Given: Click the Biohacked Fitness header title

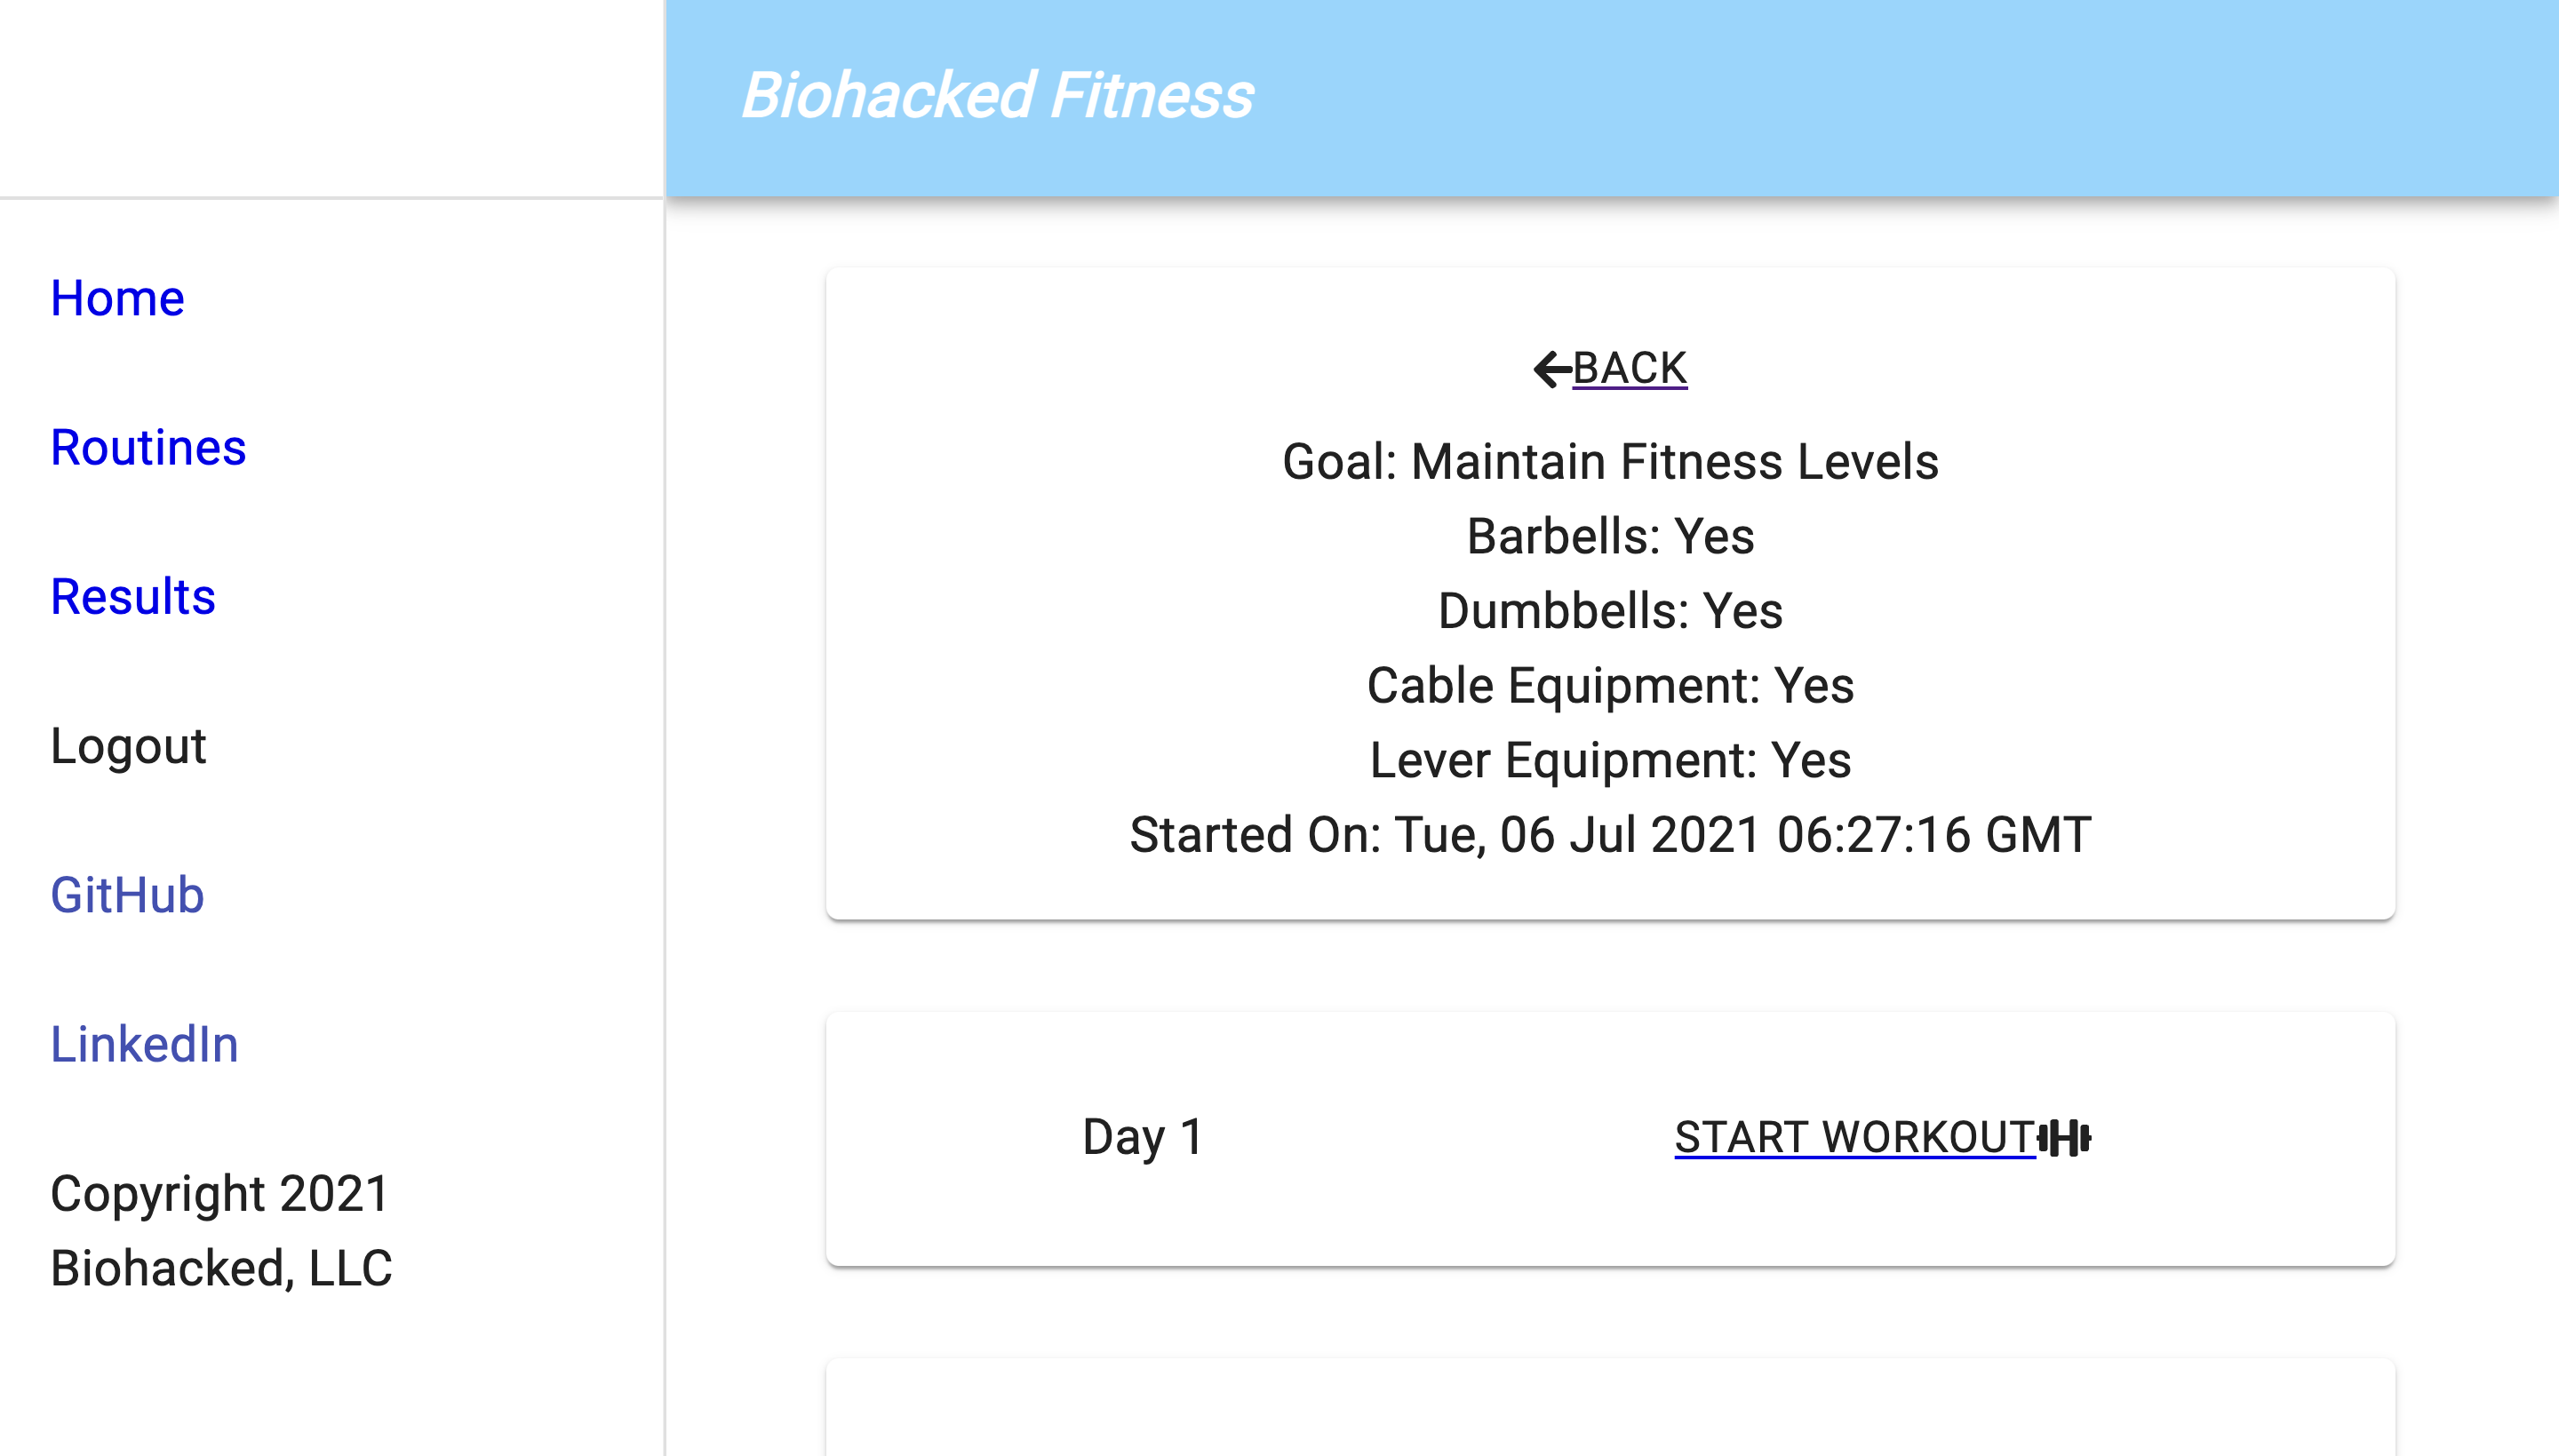Looking at the screenshot, I should [996, 96].
